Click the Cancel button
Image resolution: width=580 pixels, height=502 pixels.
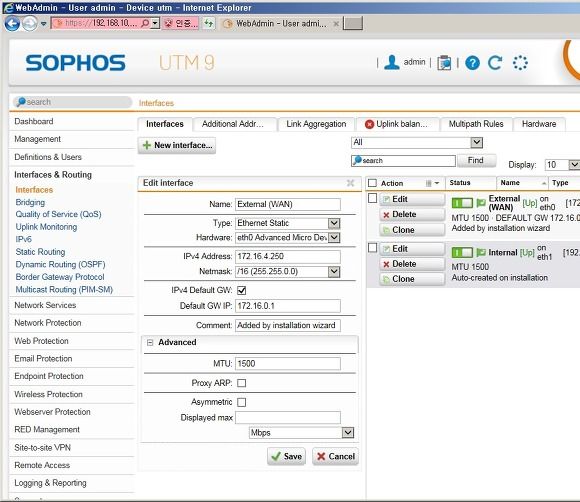coord(335,456)
